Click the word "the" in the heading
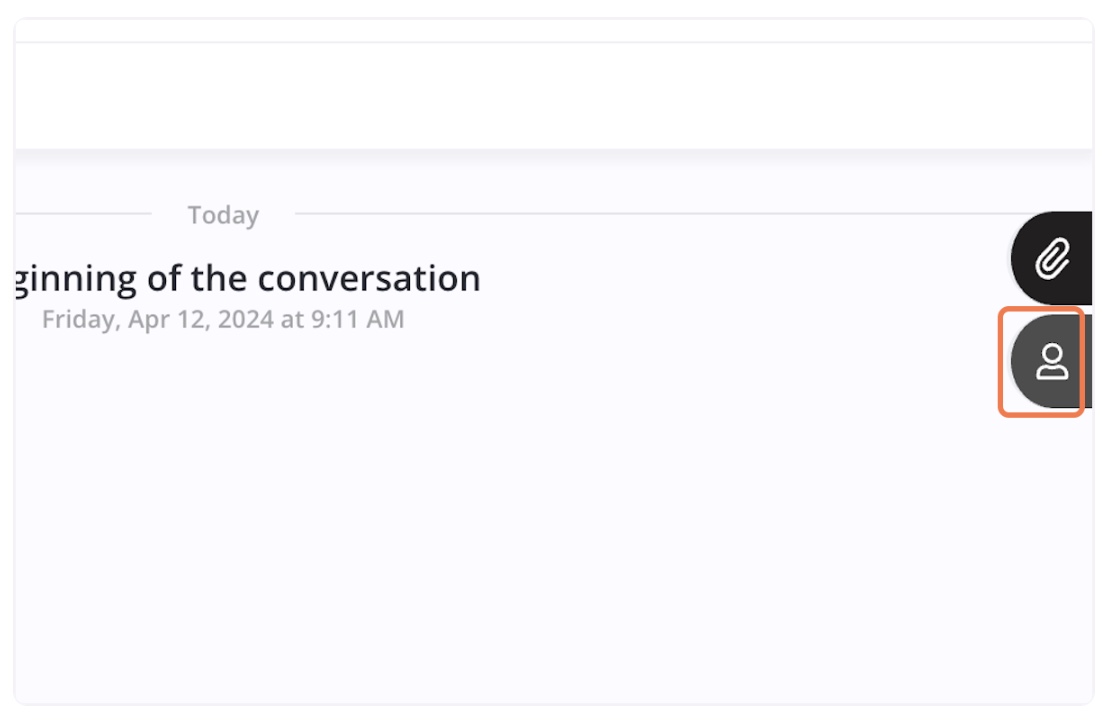 pyautogui.click(x=220, y=278)
